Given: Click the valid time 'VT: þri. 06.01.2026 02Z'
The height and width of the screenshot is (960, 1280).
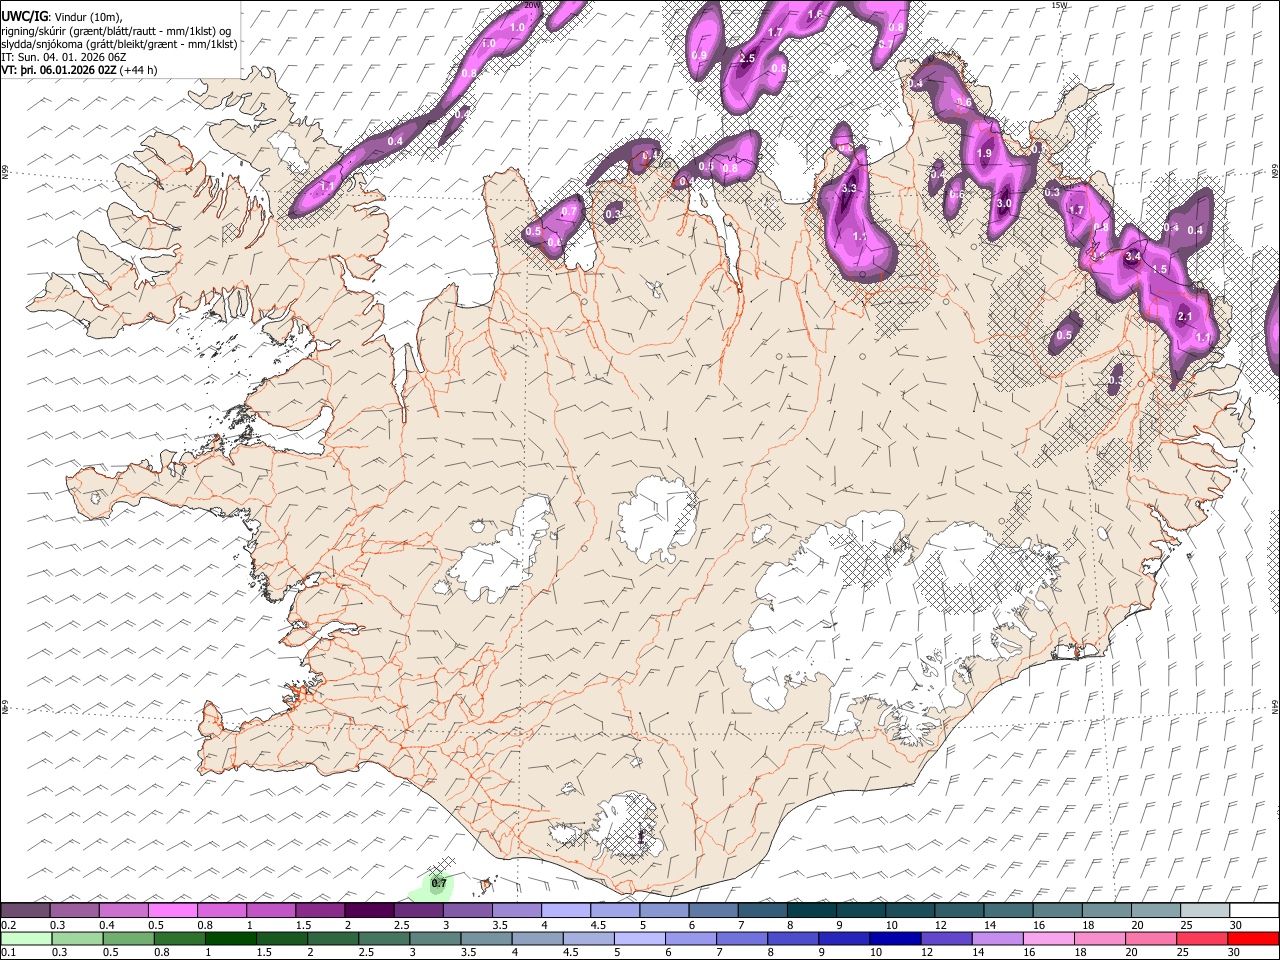Looking at the screenshot, I should coord(59,70).
